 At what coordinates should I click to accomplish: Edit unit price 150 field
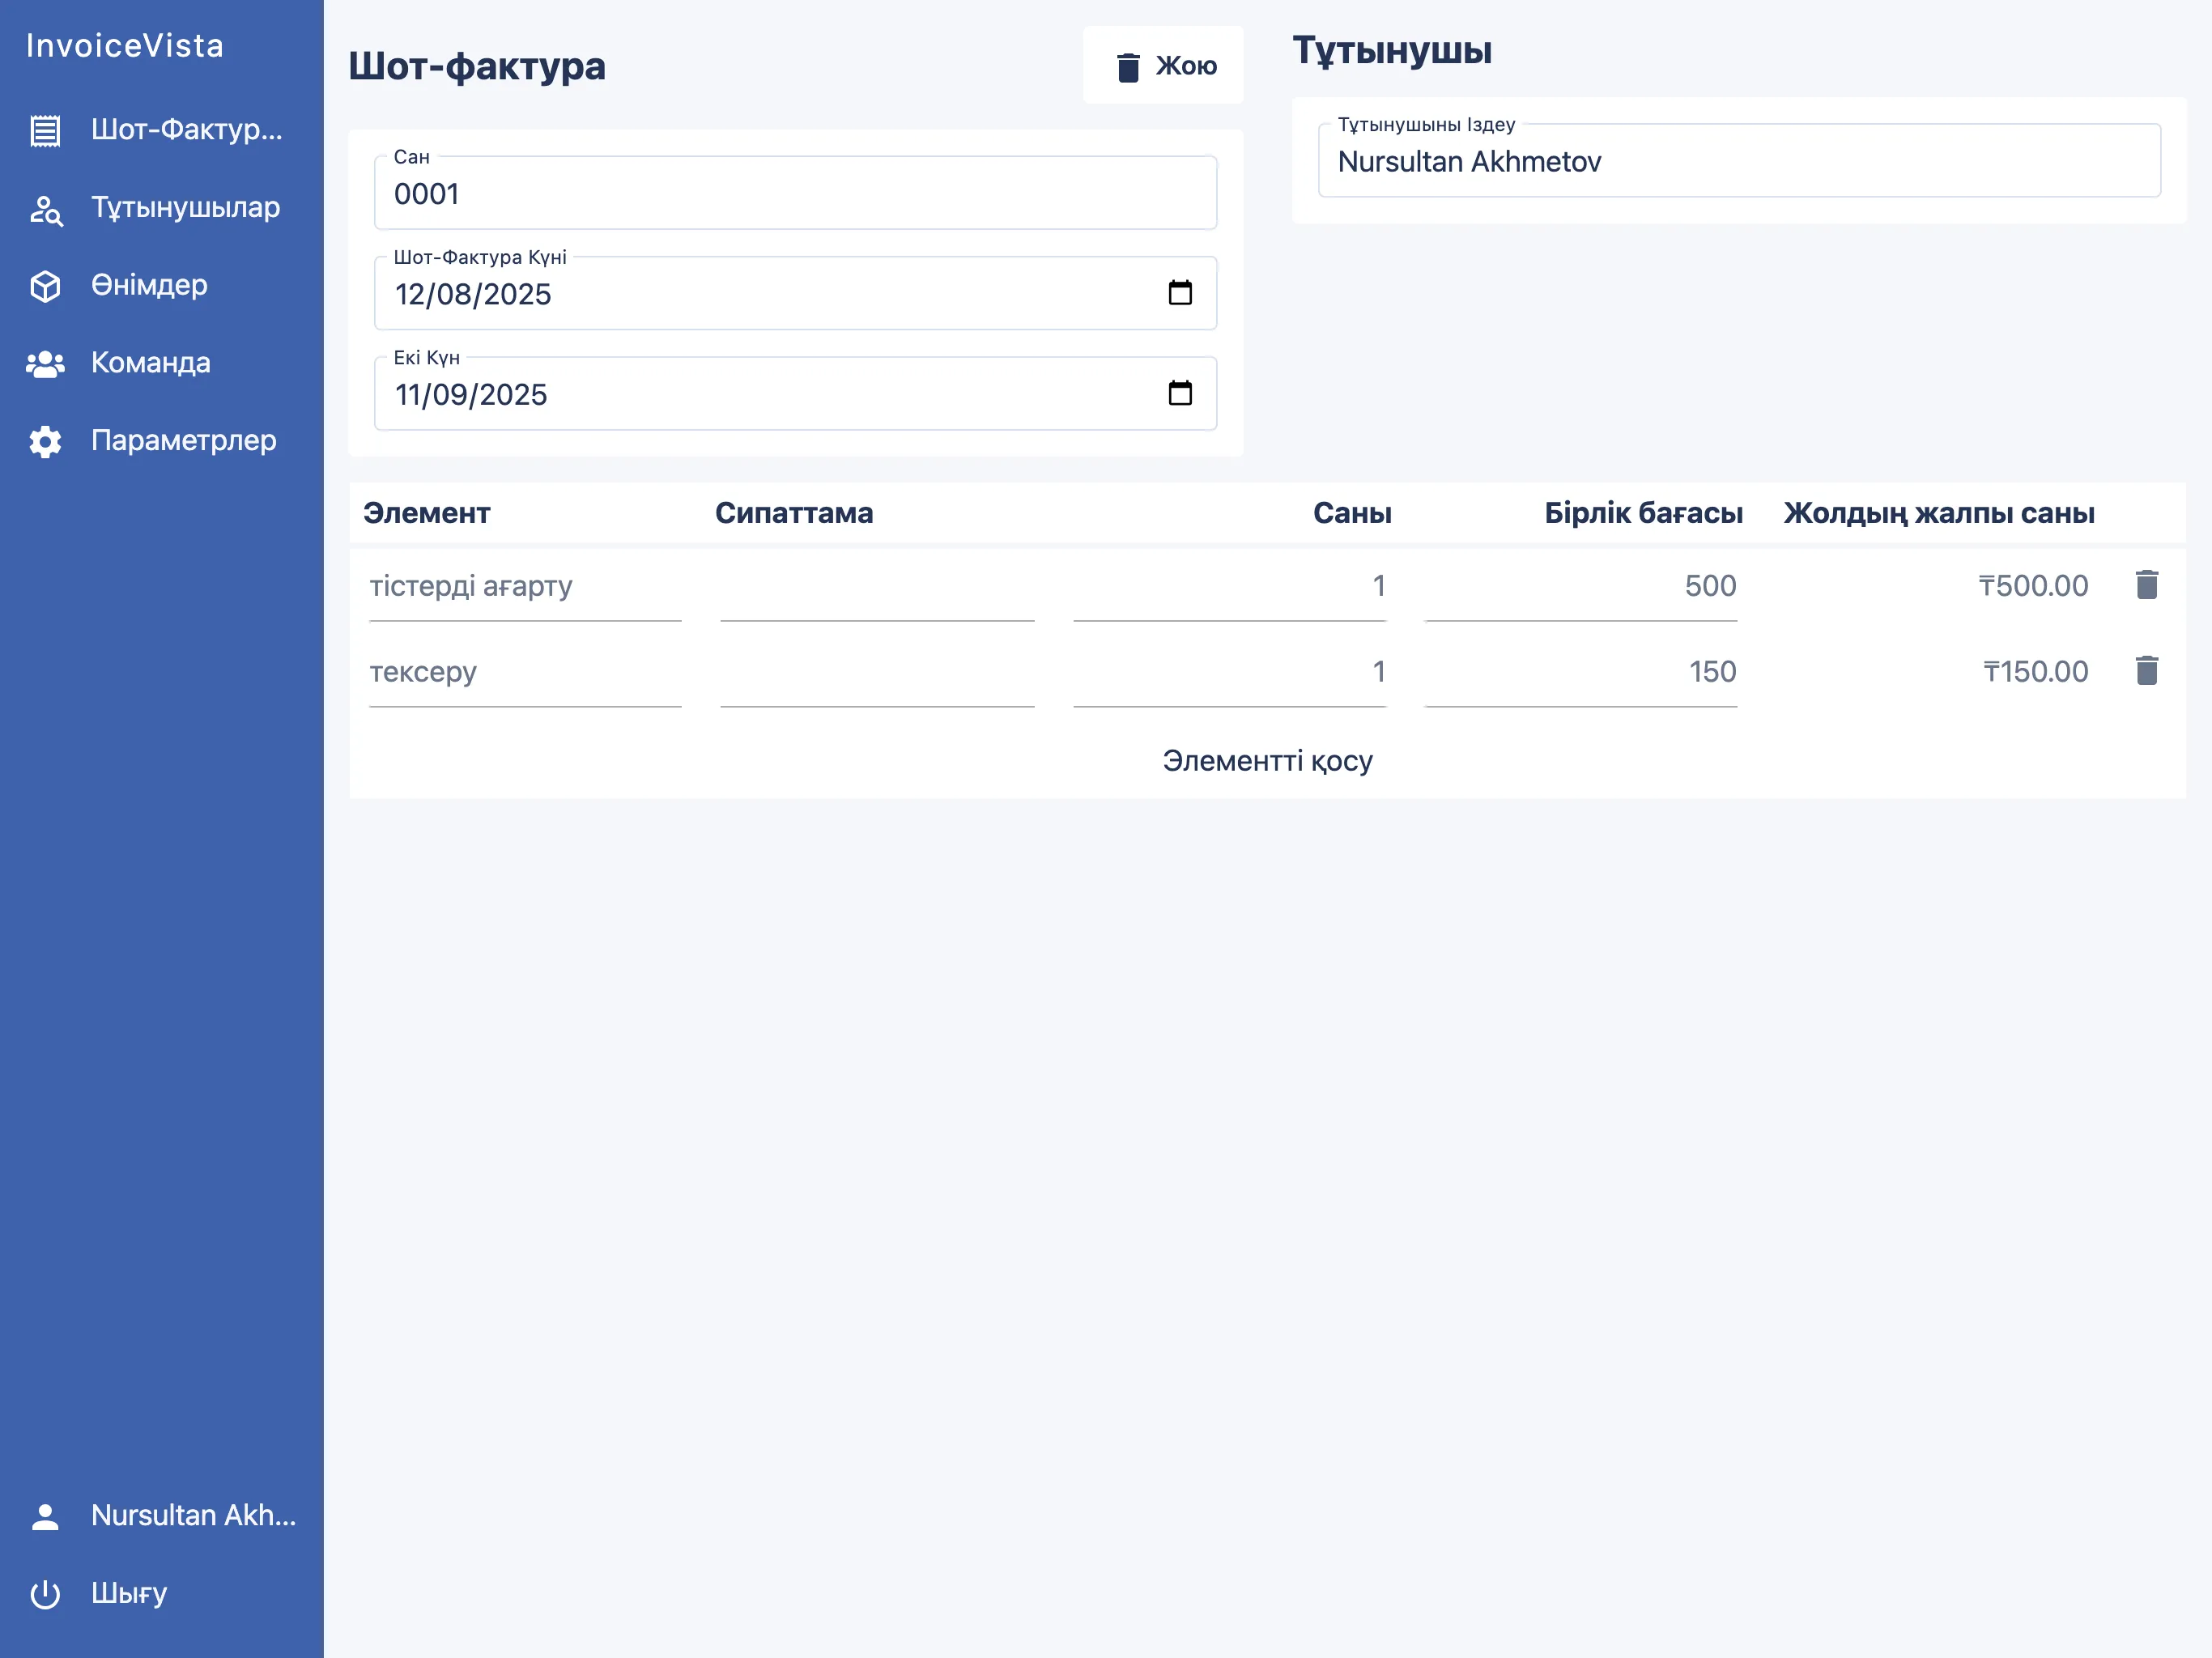(x=1581, y=673)
